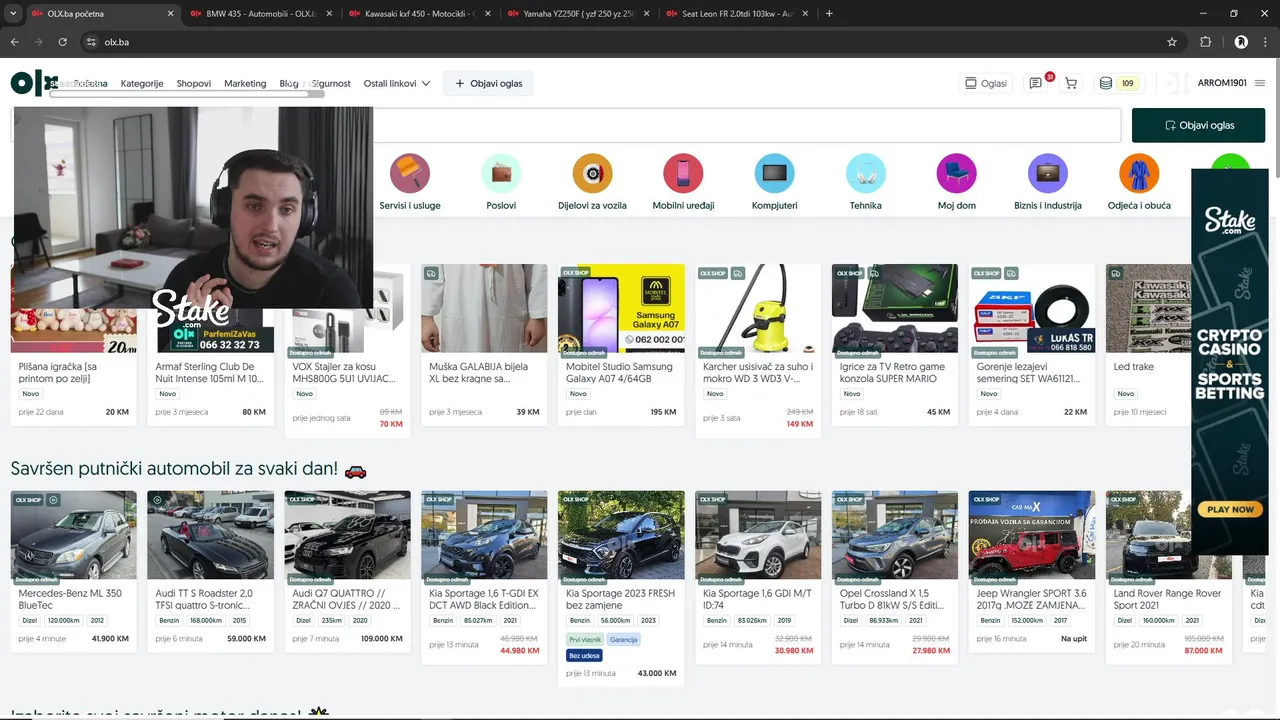This screenshot has width=1280, height=720.
Task: Click the 'Gorenje ležajevi semering' listing title
Action: coord(1028,373)
